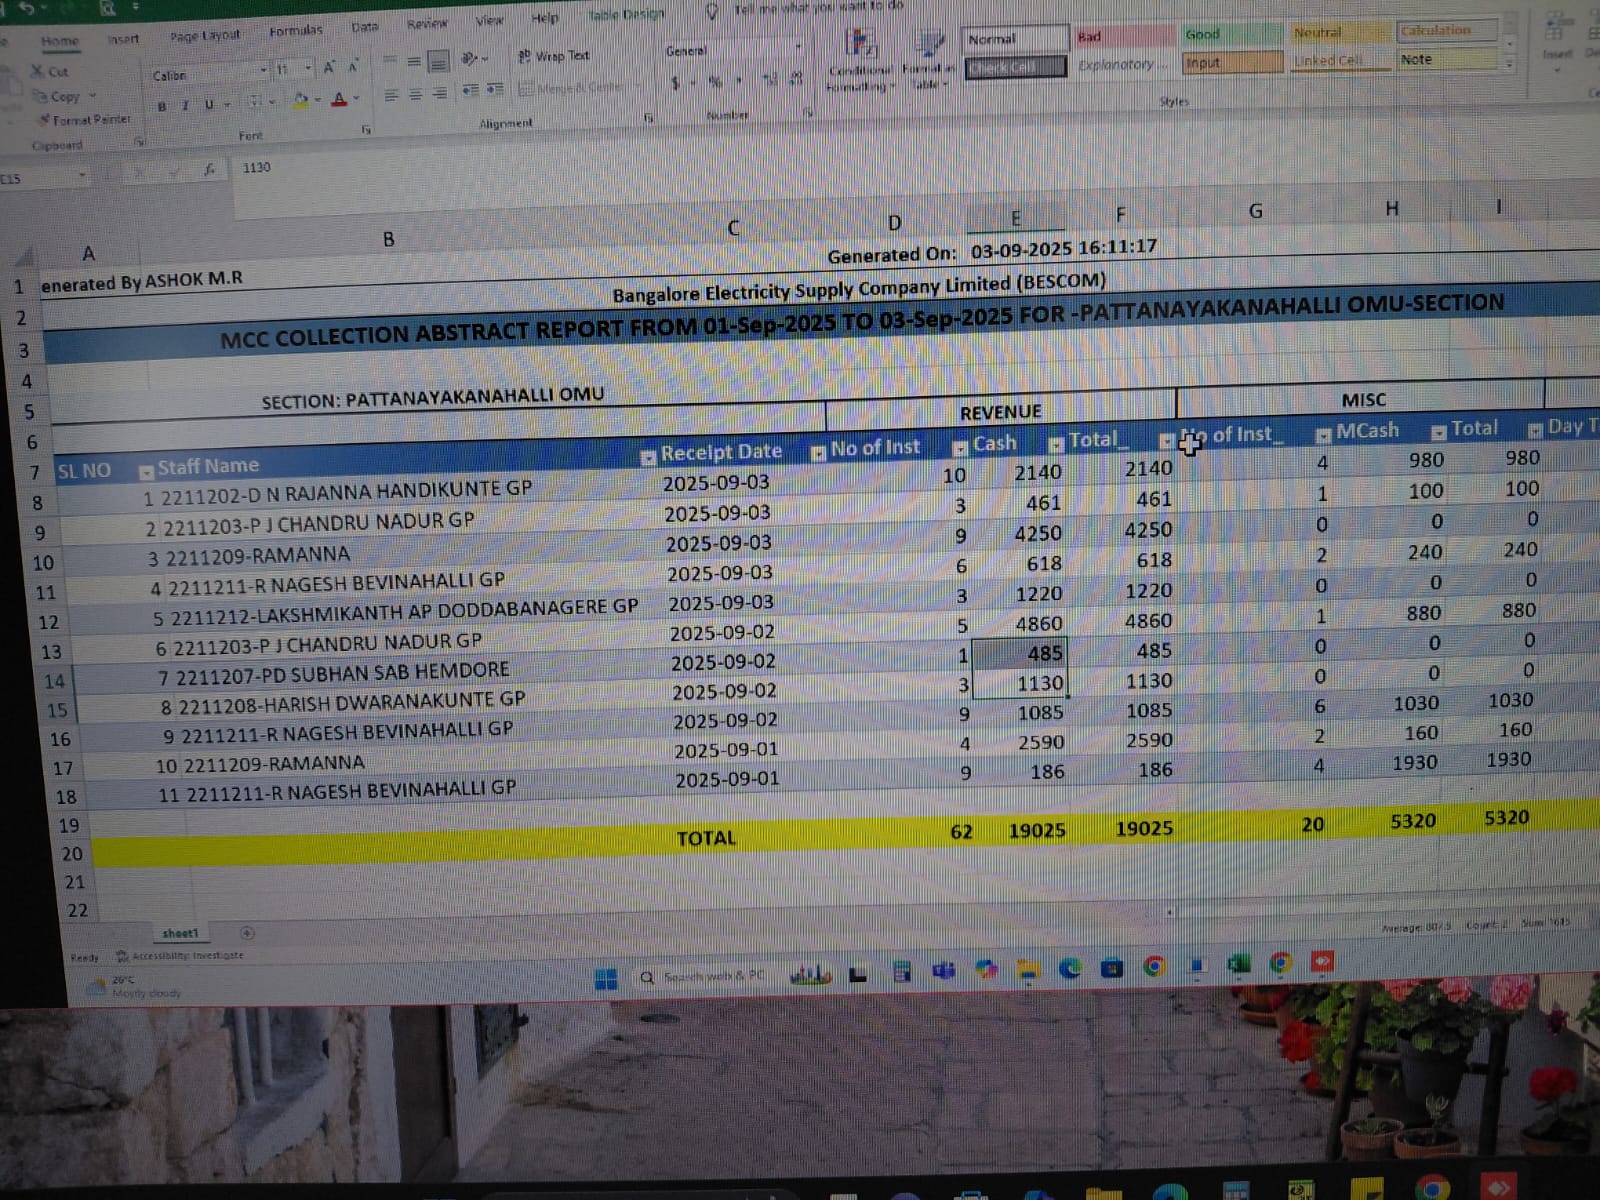
Task: Click the Undo arrow in quick access toolbar
Action: point(27,8)
